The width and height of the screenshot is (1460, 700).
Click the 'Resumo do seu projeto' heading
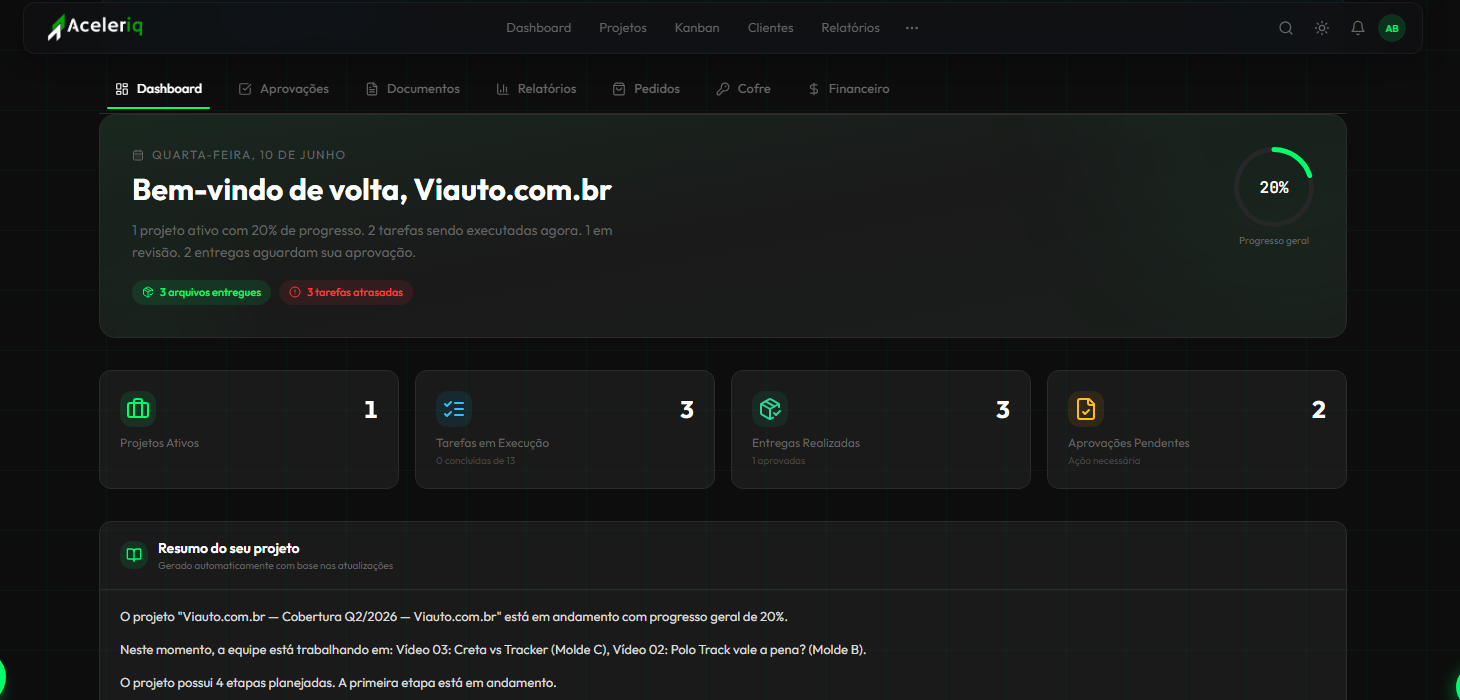tap(229, 548)
